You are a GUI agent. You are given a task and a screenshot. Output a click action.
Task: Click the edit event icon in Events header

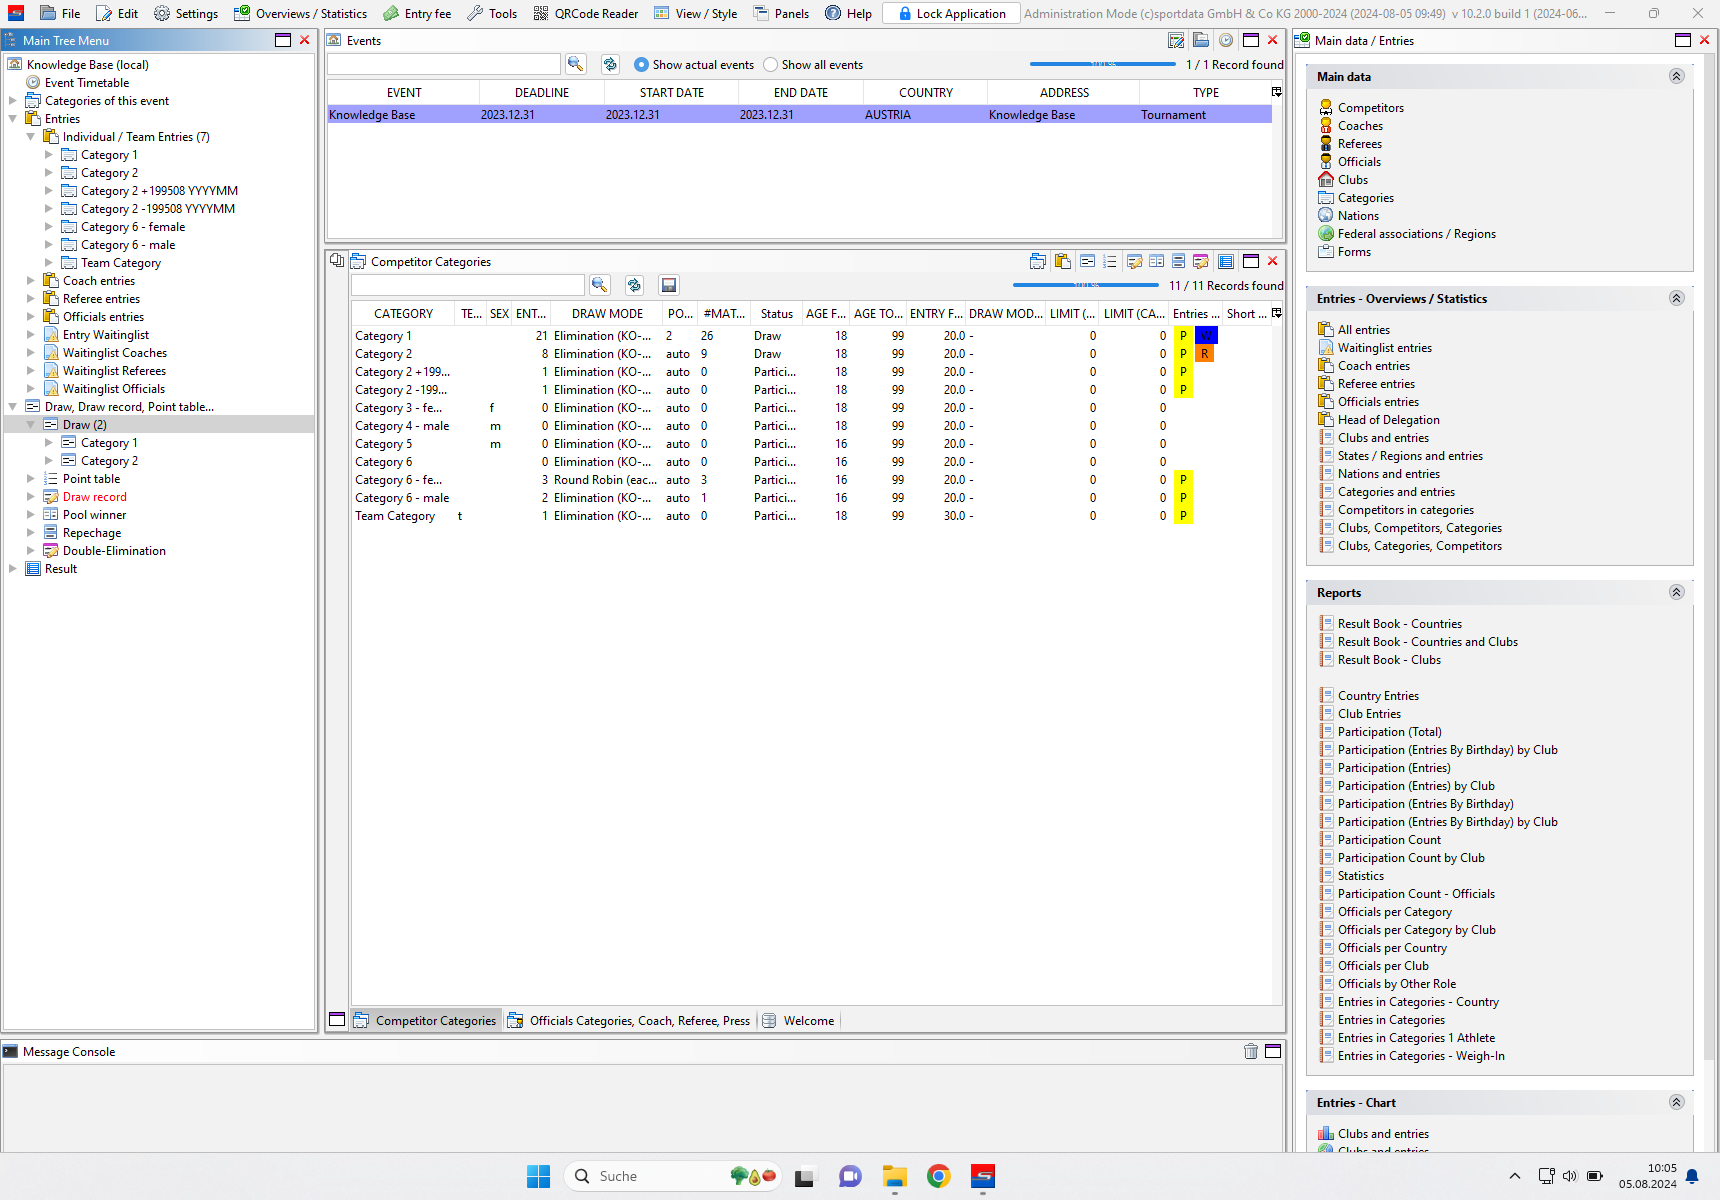(1176, 40)
